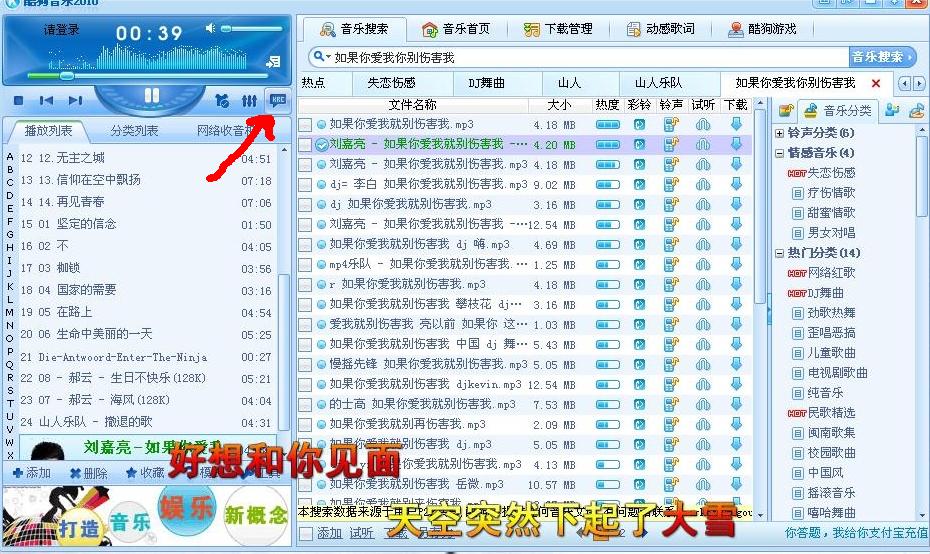Viewport: 930px width, 554px height.
Task: Click the mini-mode arrow icon in player display
Action: pyautogui.click(x=273, y=62)
